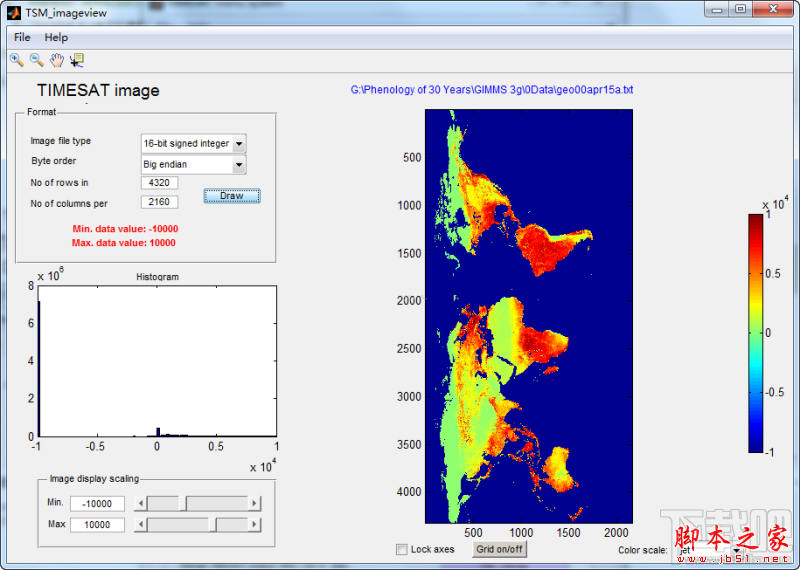The width and height of the screenshot is (800, 570).
Task: Select the Zoom In magnifier tool
Action: tap(16, 60)
